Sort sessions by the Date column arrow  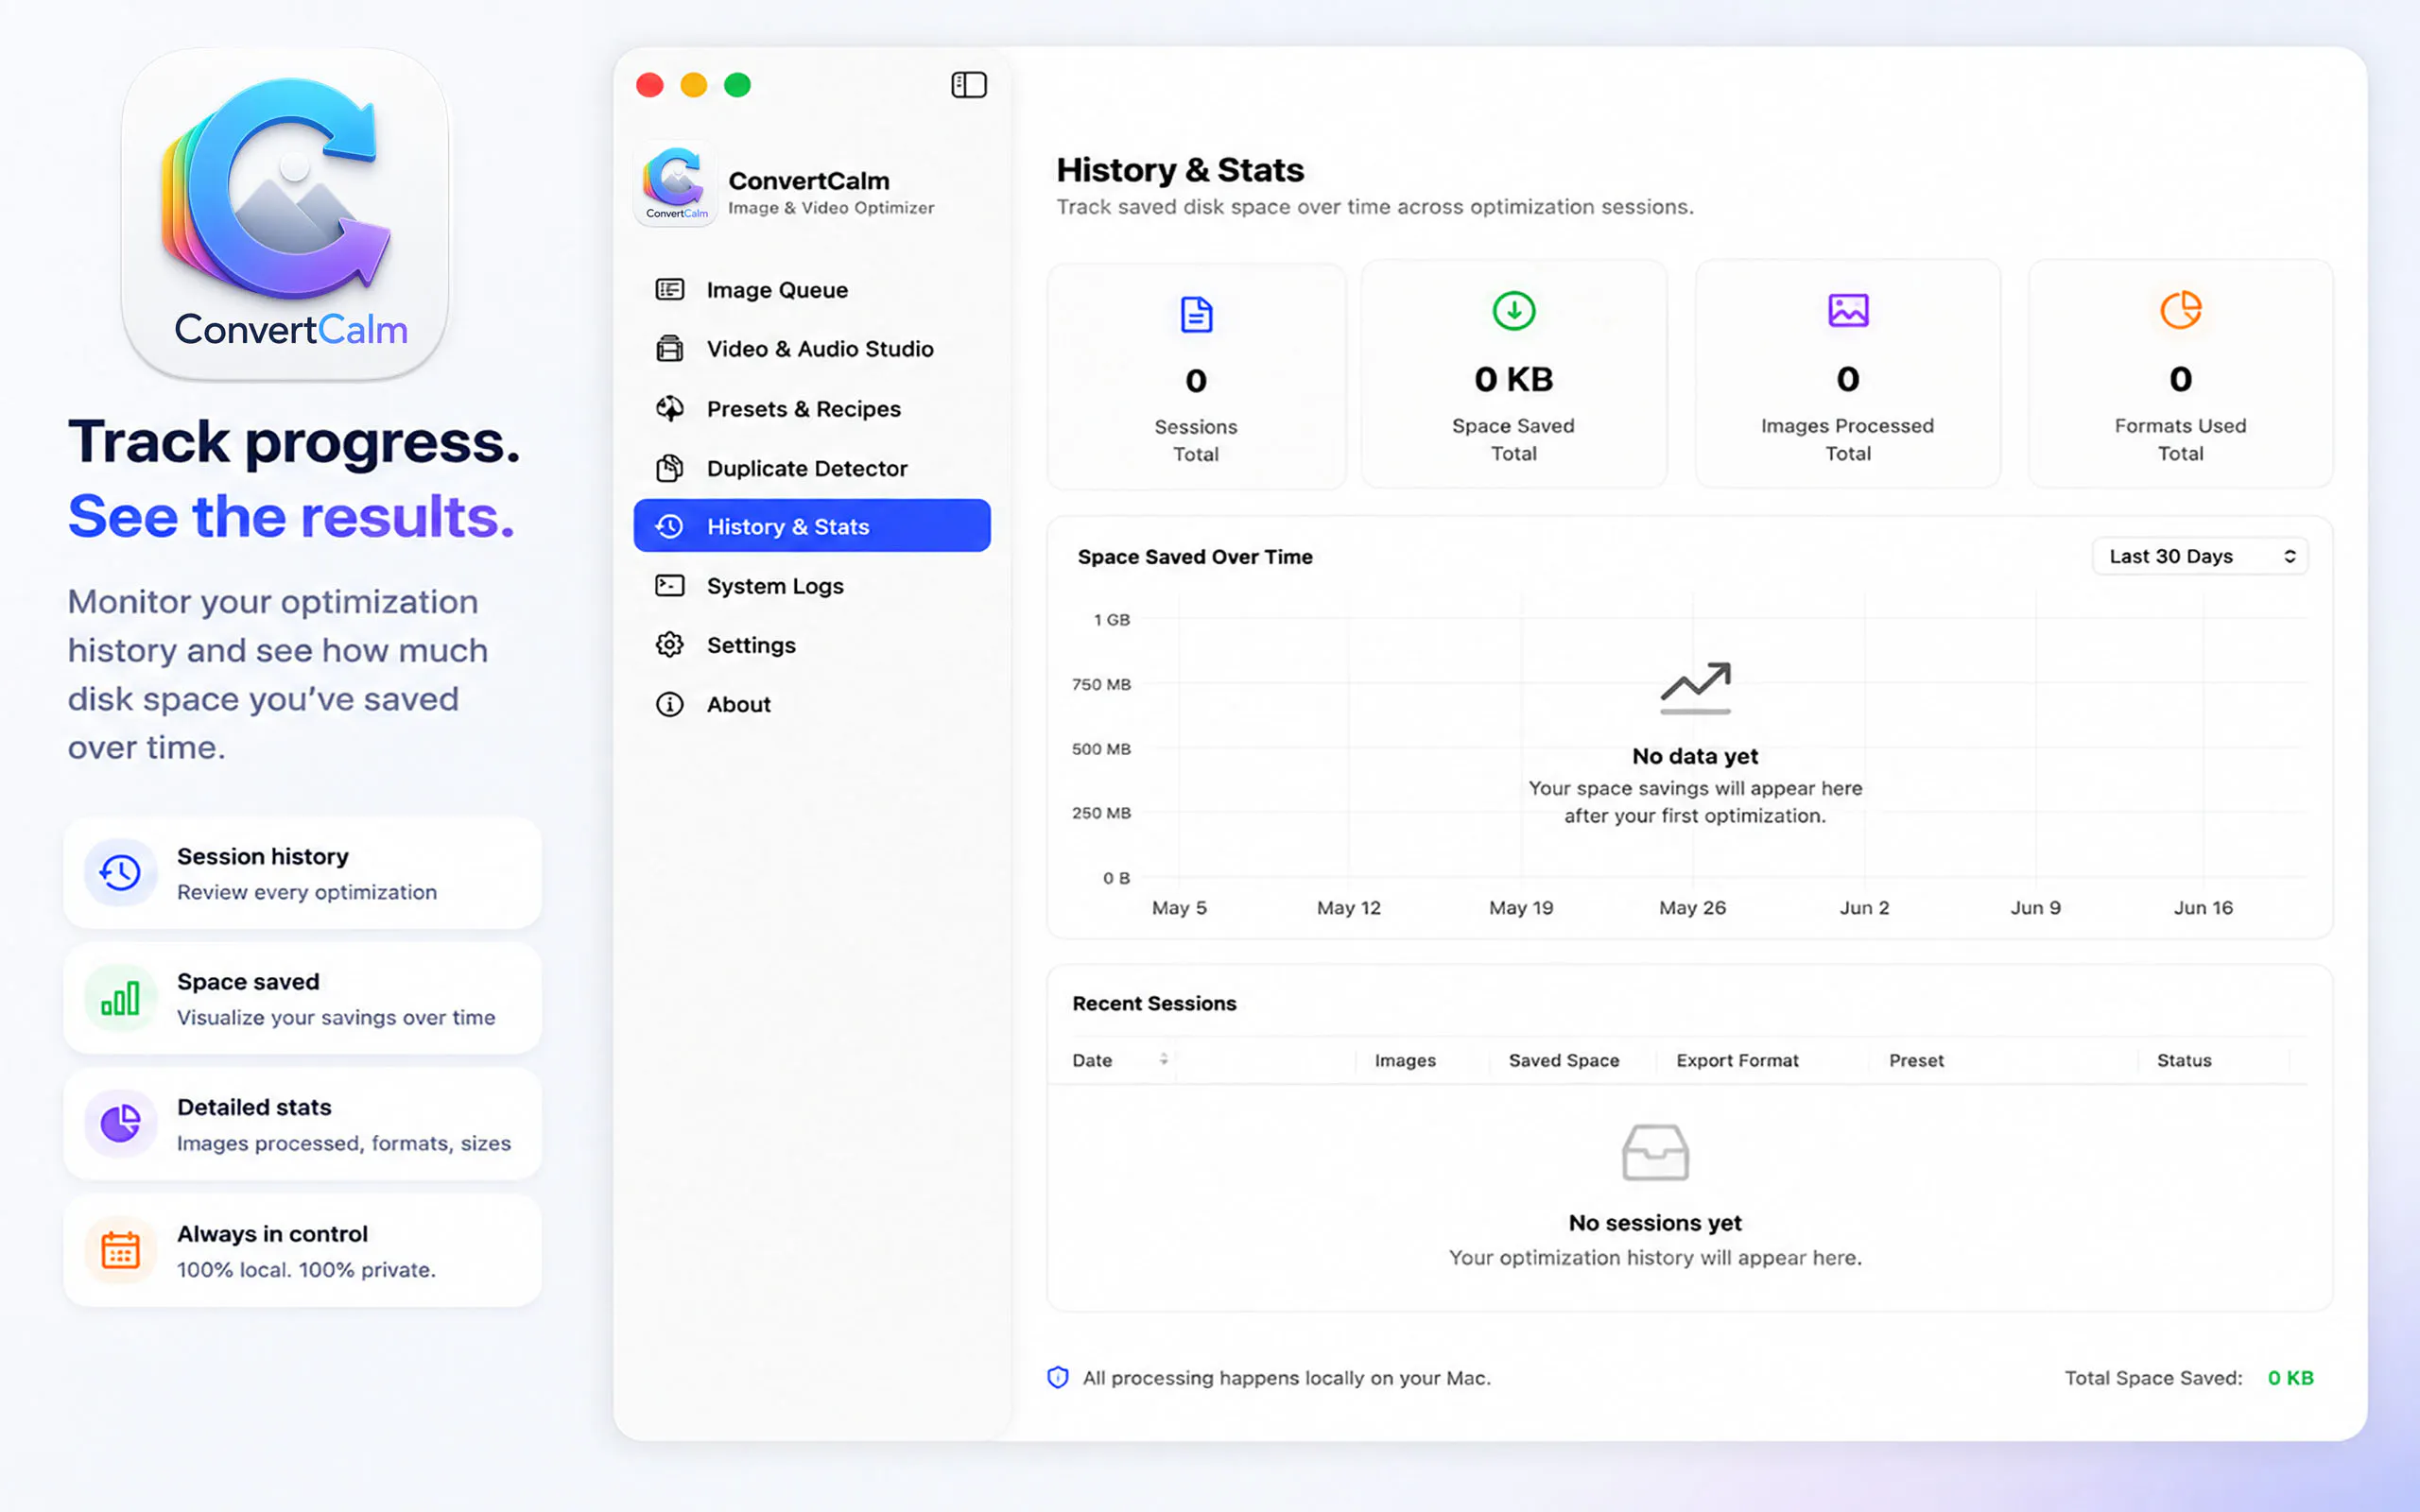pyautogui.click(x=1163, y=1060)
